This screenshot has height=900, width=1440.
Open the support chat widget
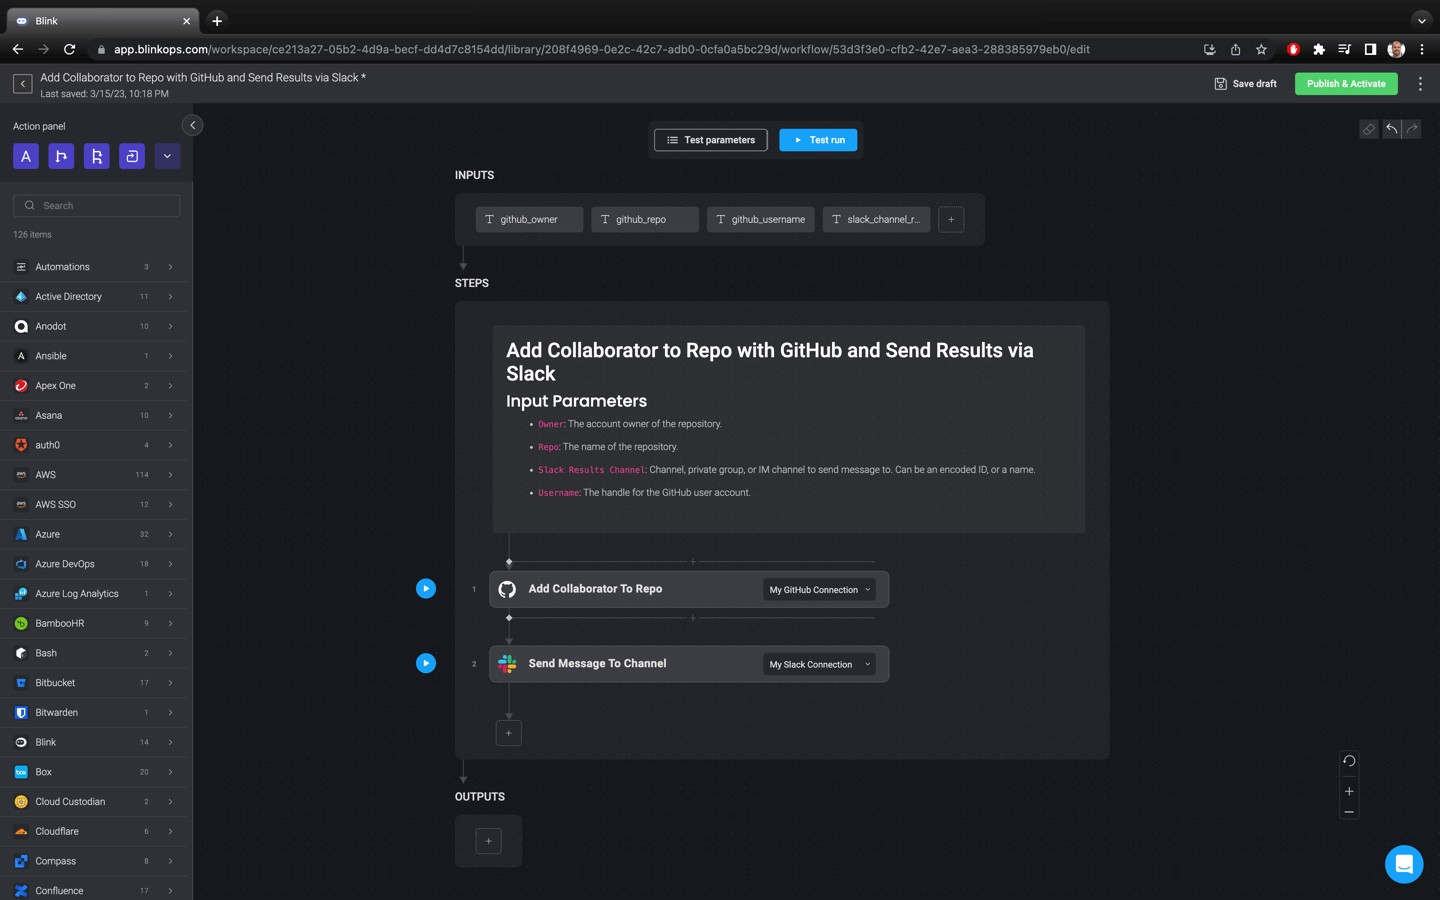click(x=1404, y=864)
